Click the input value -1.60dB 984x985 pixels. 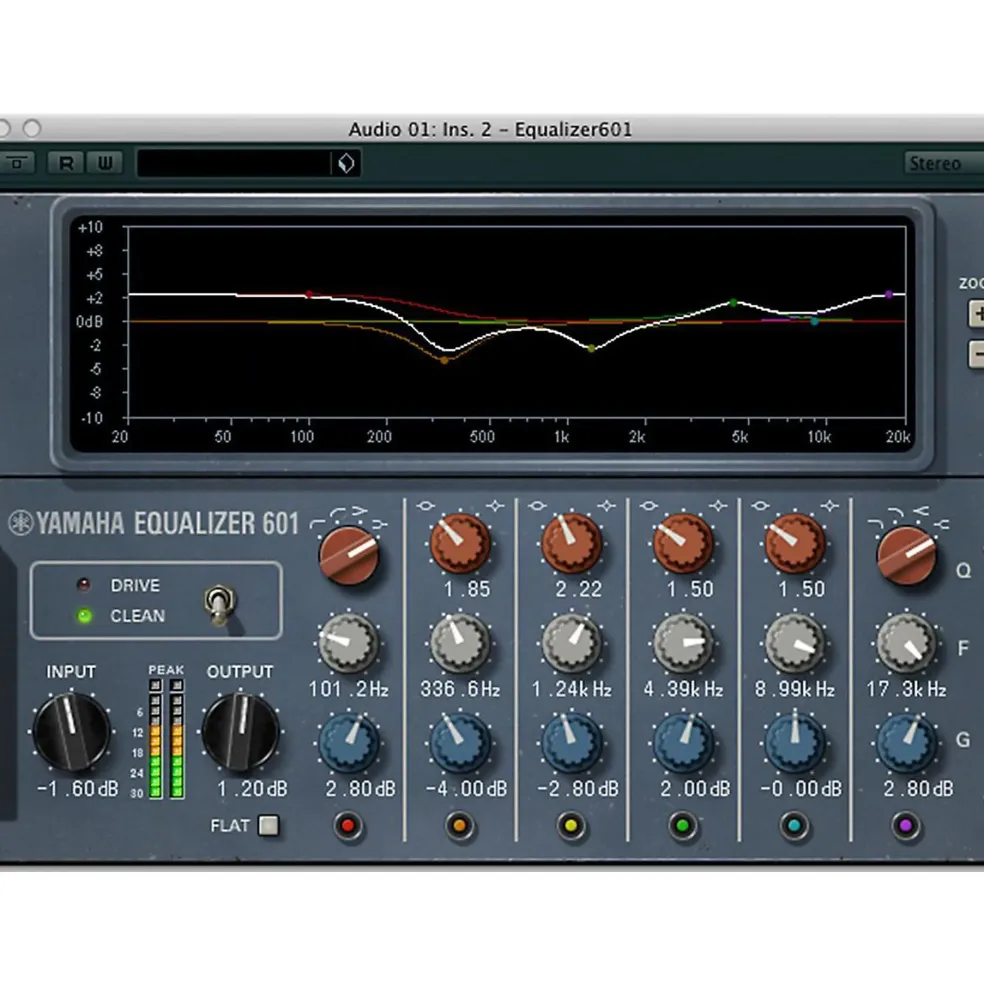point(77,789)
